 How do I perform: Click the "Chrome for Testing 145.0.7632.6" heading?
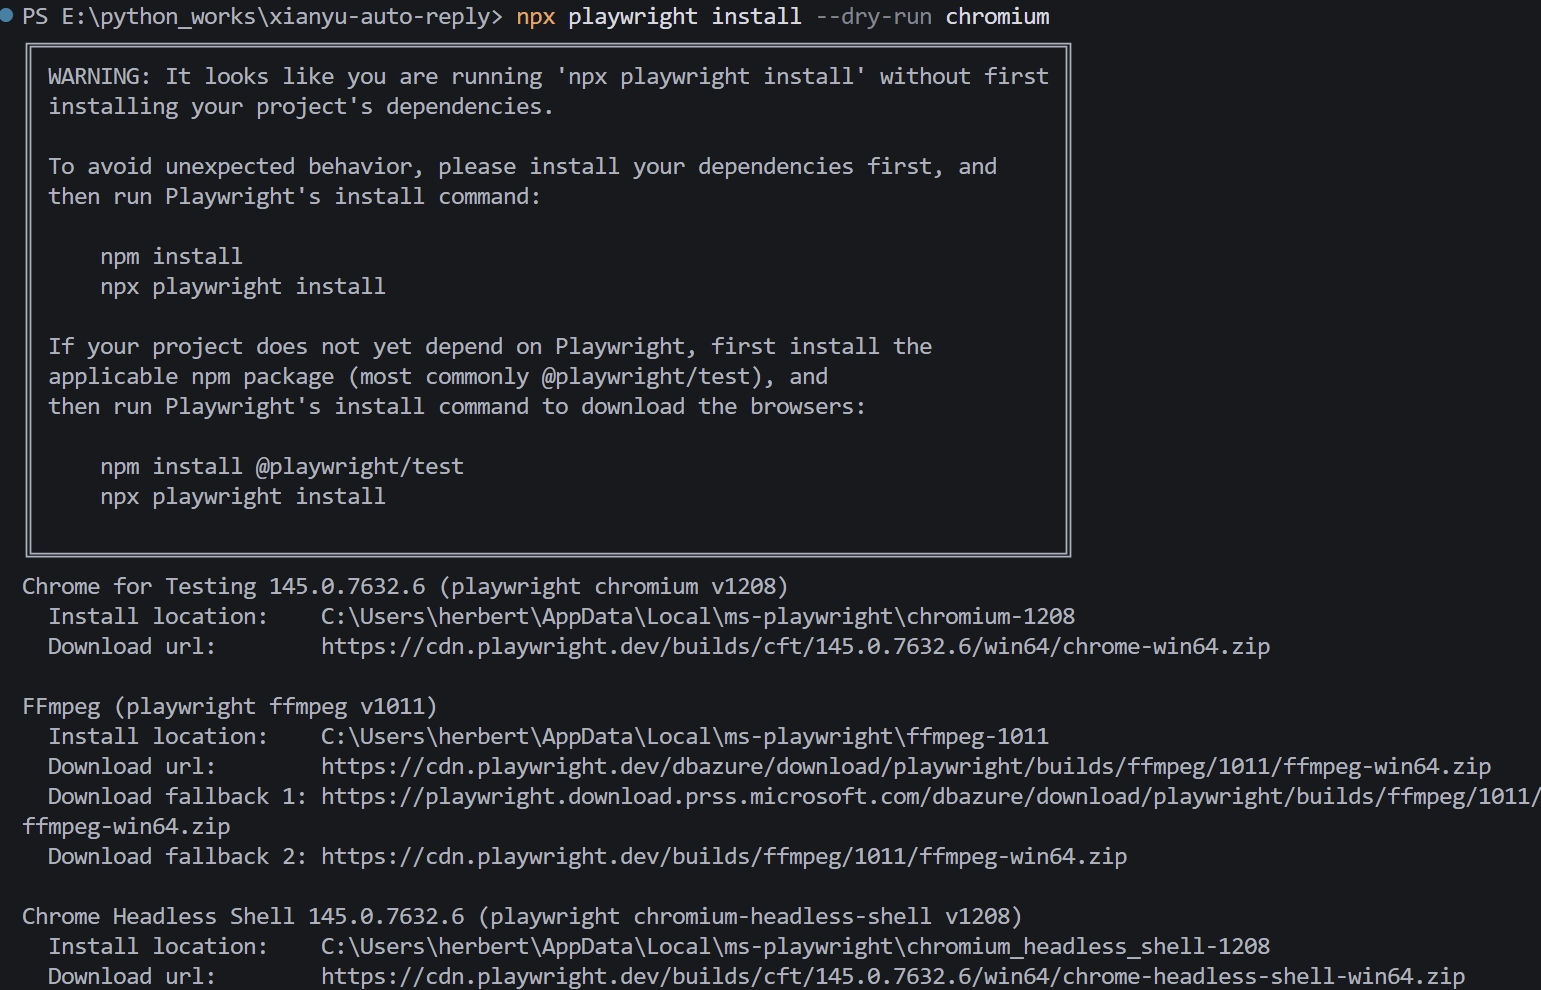tap(223, 587)
